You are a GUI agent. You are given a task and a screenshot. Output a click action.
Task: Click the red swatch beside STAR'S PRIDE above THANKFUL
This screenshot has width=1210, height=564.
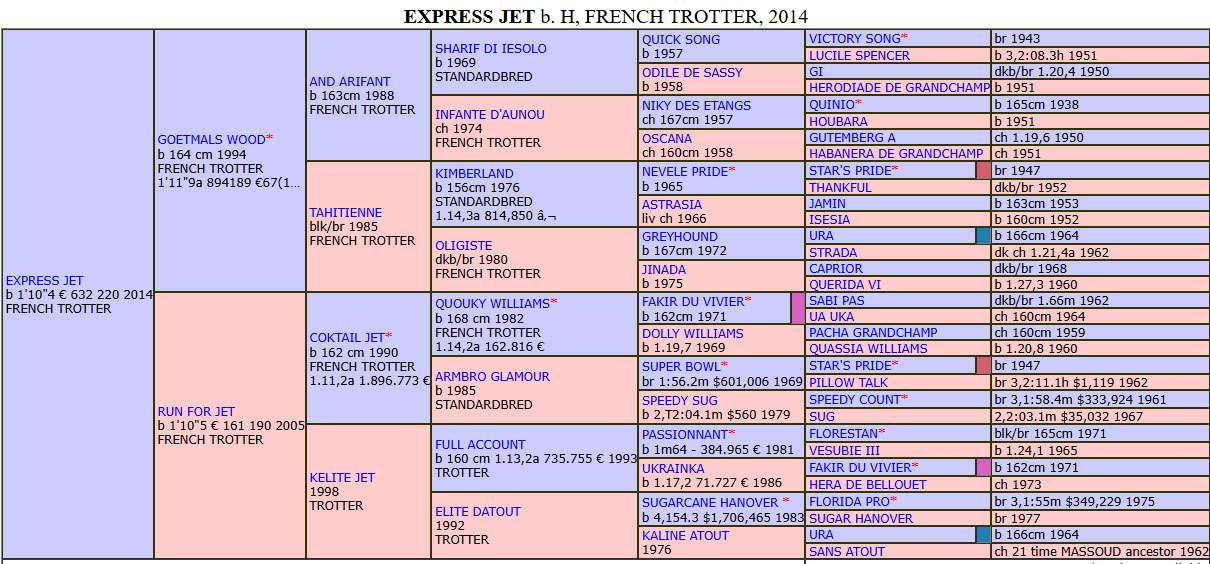tap(983, 171)
